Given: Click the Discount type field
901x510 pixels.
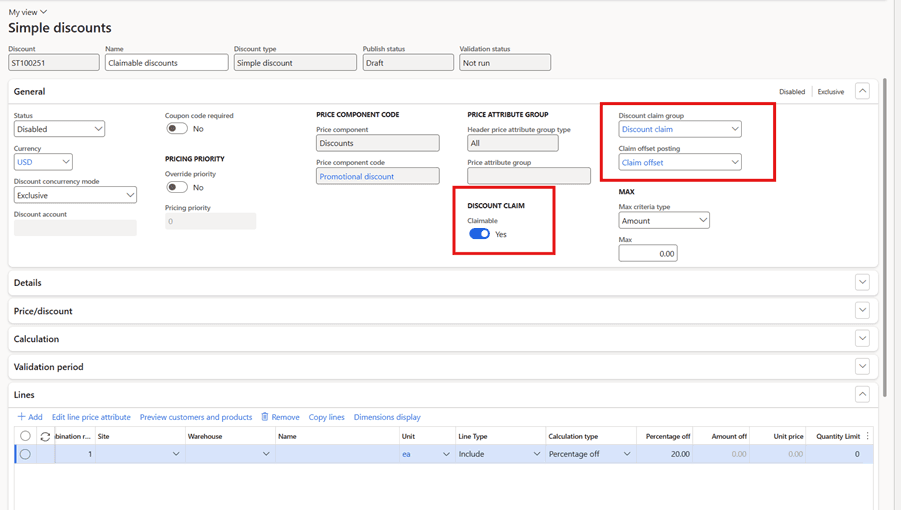Looking at the screenshot, I should [x=295, y=63].
